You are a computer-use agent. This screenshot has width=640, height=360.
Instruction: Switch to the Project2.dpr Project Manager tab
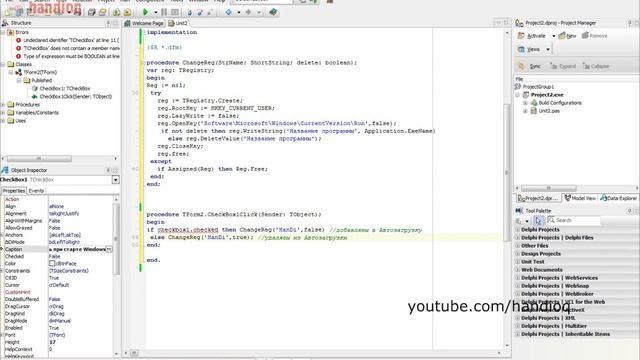click(538, 198)
